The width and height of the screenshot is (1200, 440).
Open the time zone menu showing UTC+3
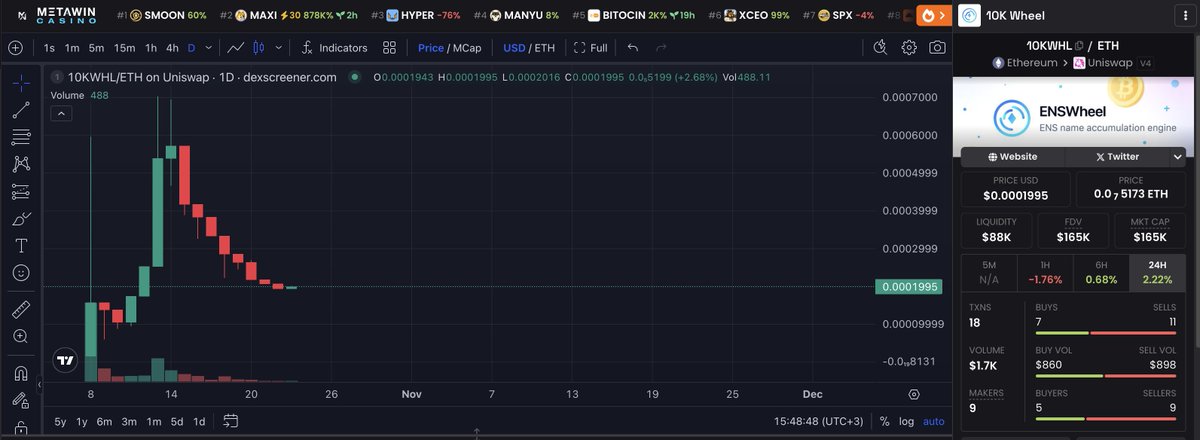818,421
